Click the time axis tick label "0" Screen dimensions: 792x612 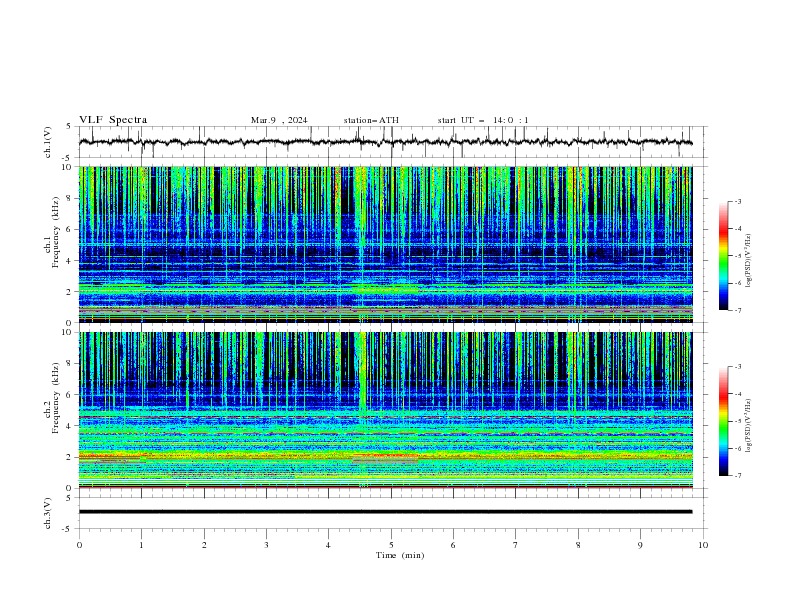coord(79,545)
